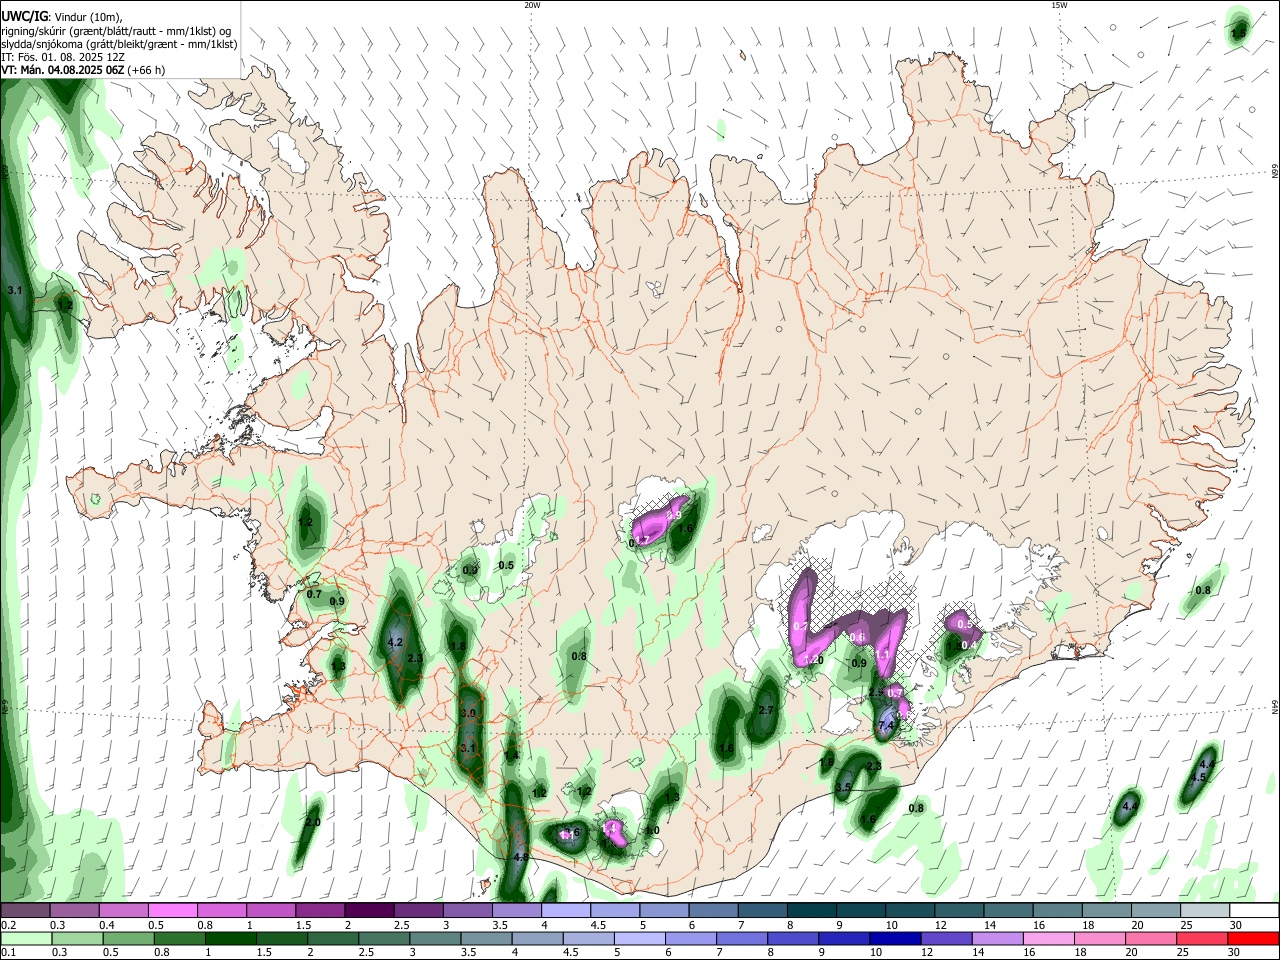The height and width of the screenshot is (960, 1280).
Task: Click the snow legend swatch labeled 6
Action: (714, 911)
